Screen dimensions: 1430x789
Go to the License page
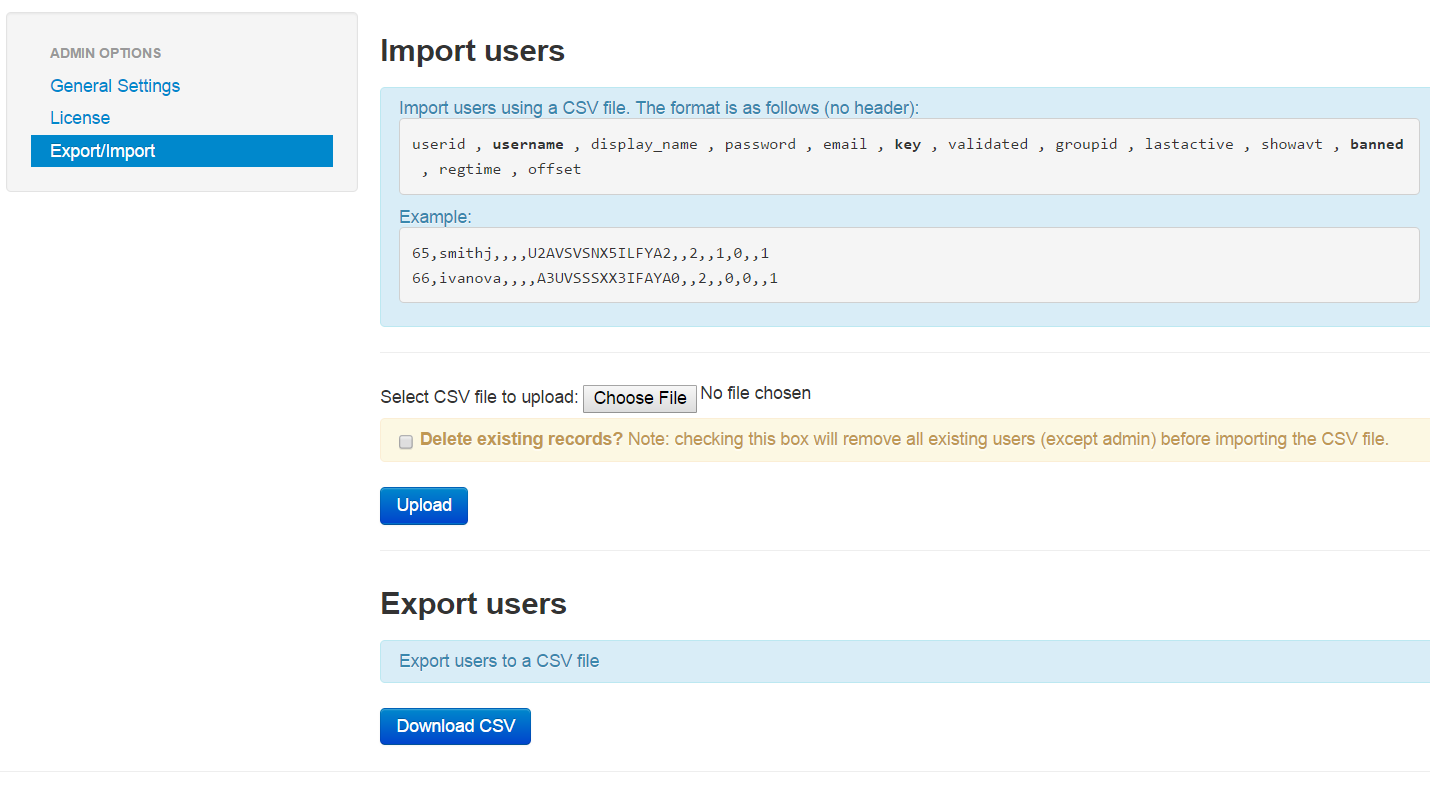(80, 118)
